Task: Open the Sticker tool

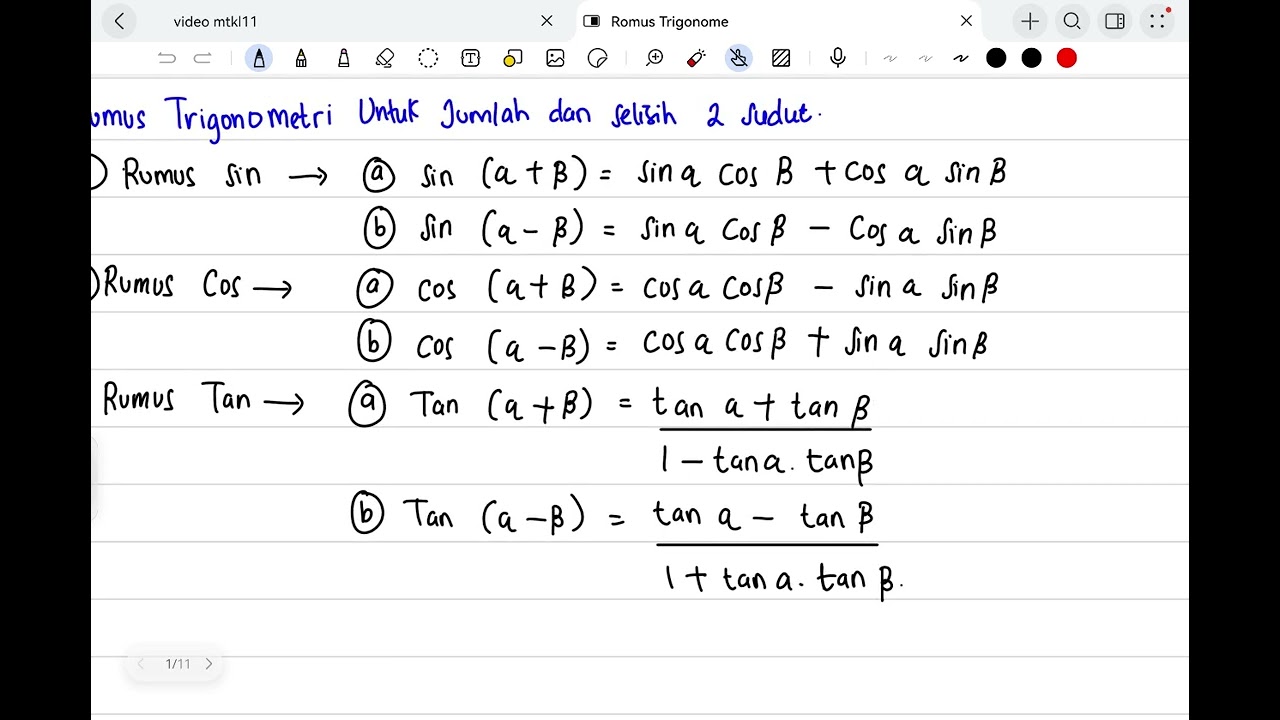Action: click(598, 59)
